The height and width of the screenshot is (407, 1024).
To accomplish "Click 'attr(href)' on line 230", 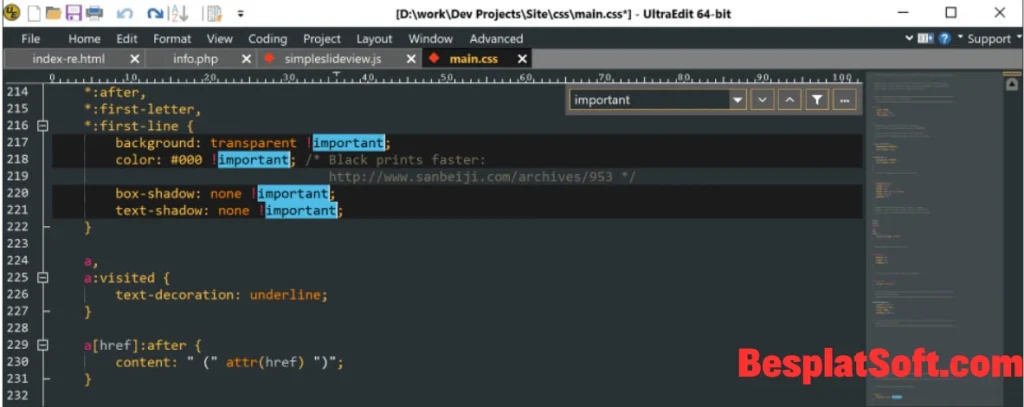I will click(x=266, y=362).
